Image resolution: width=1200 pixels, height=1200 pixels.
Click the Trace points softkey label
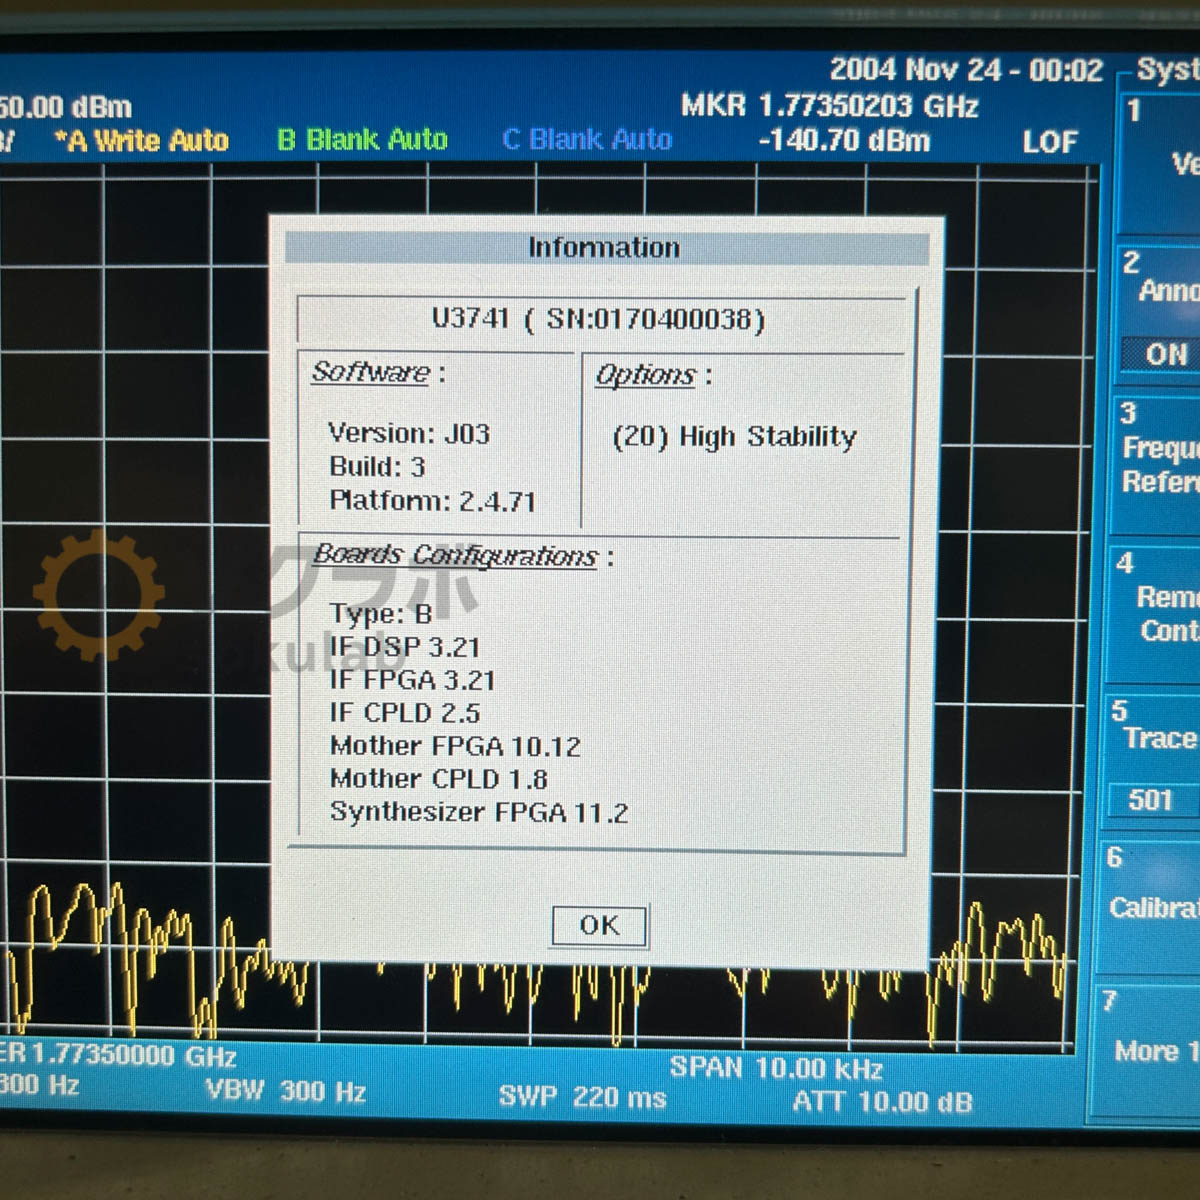pyautogui.click(x=1158, y=738)
